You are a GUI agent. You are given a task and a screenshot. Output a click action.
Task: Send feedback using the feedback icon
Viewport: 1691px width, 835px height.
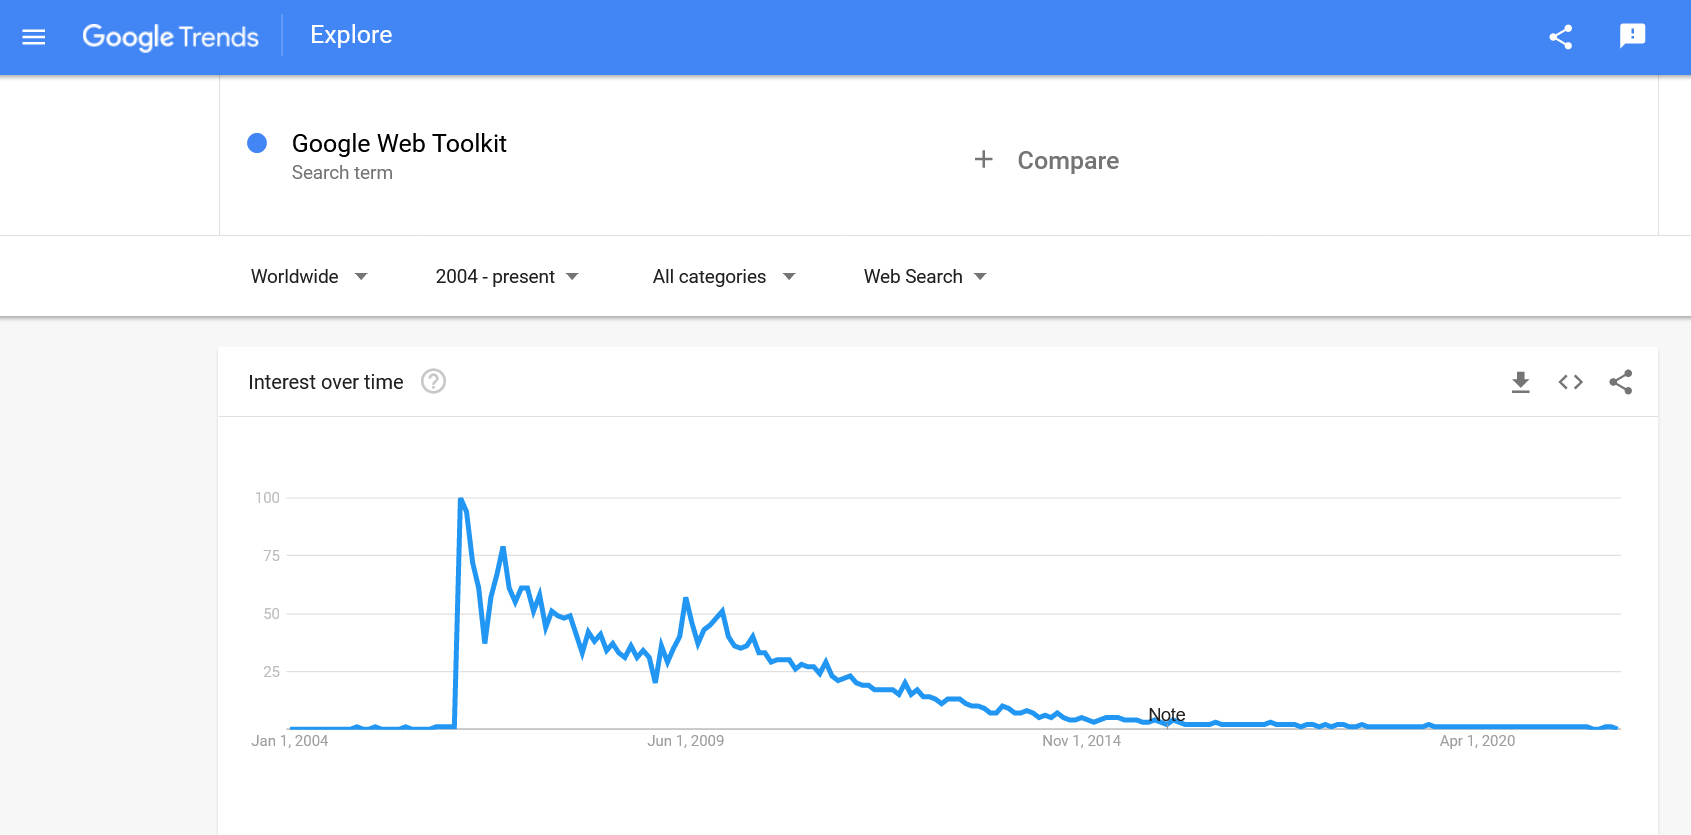(1633, 36)
